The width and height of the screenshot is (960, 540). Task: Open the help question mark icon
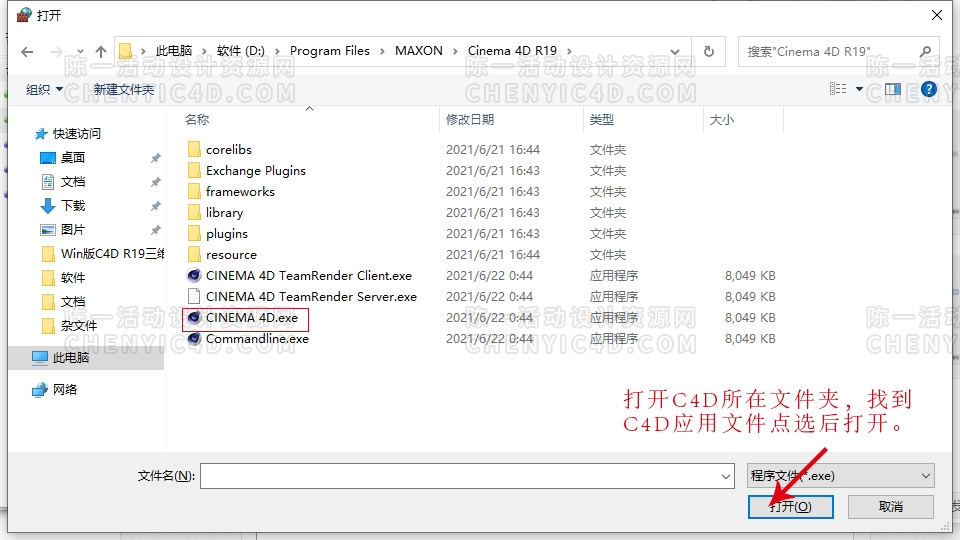click(x=929, y=89)
